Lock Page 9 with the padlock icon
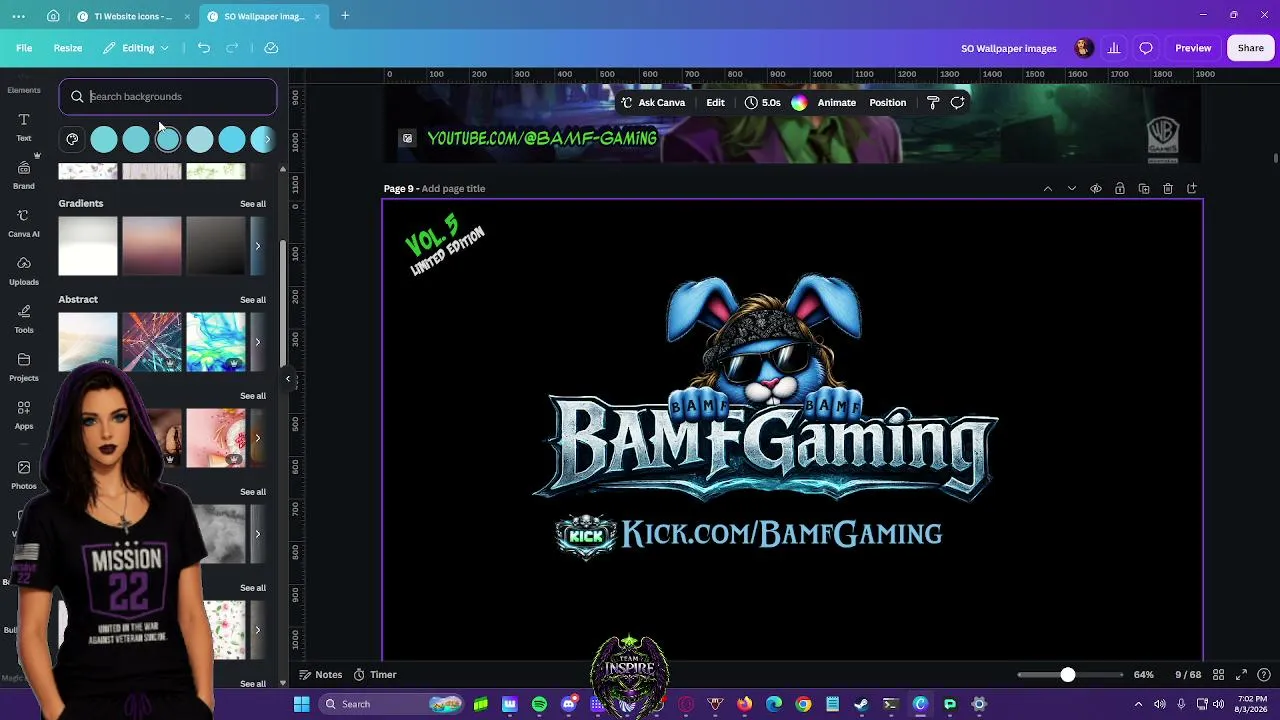 coord(1120,189)
